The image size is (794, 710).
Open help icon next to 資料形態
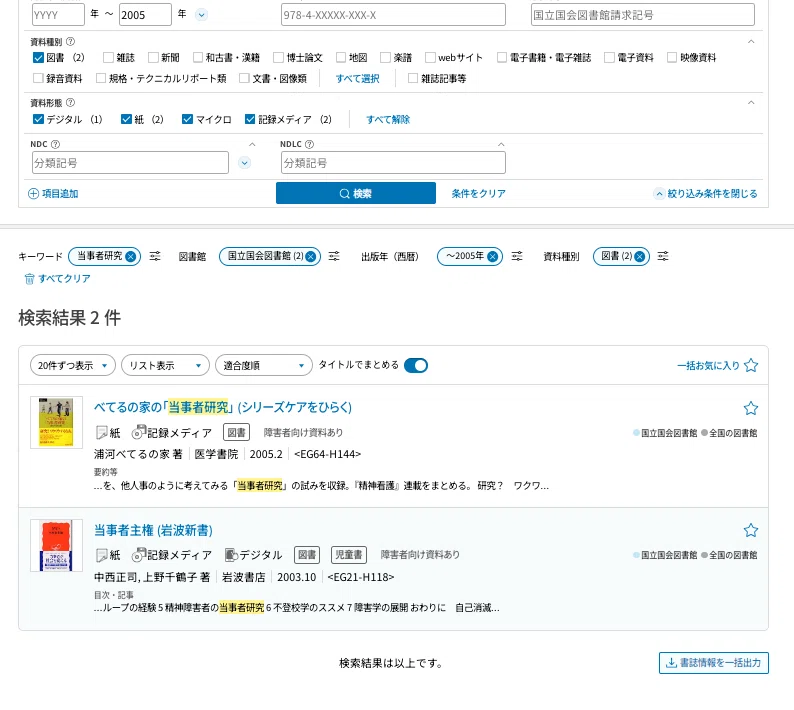pyautogui.click(x=70, y=103)
